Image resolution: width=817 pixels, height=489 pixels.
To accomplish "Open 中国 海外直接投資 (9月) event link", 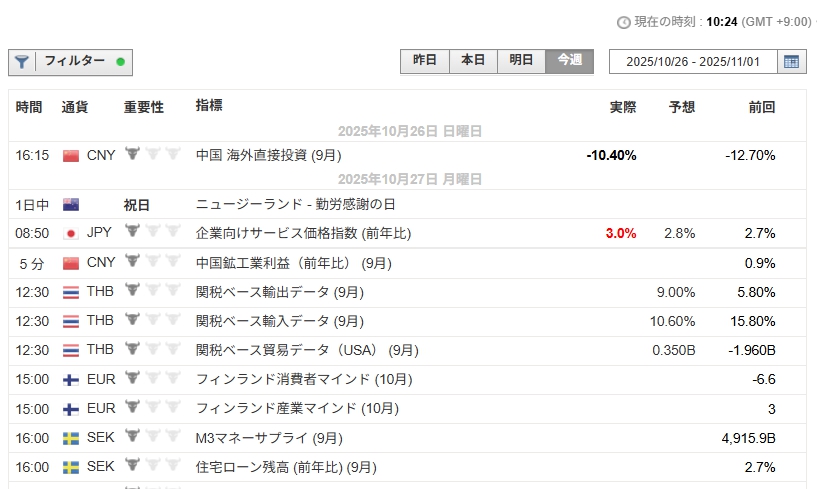I will [269, 155].
